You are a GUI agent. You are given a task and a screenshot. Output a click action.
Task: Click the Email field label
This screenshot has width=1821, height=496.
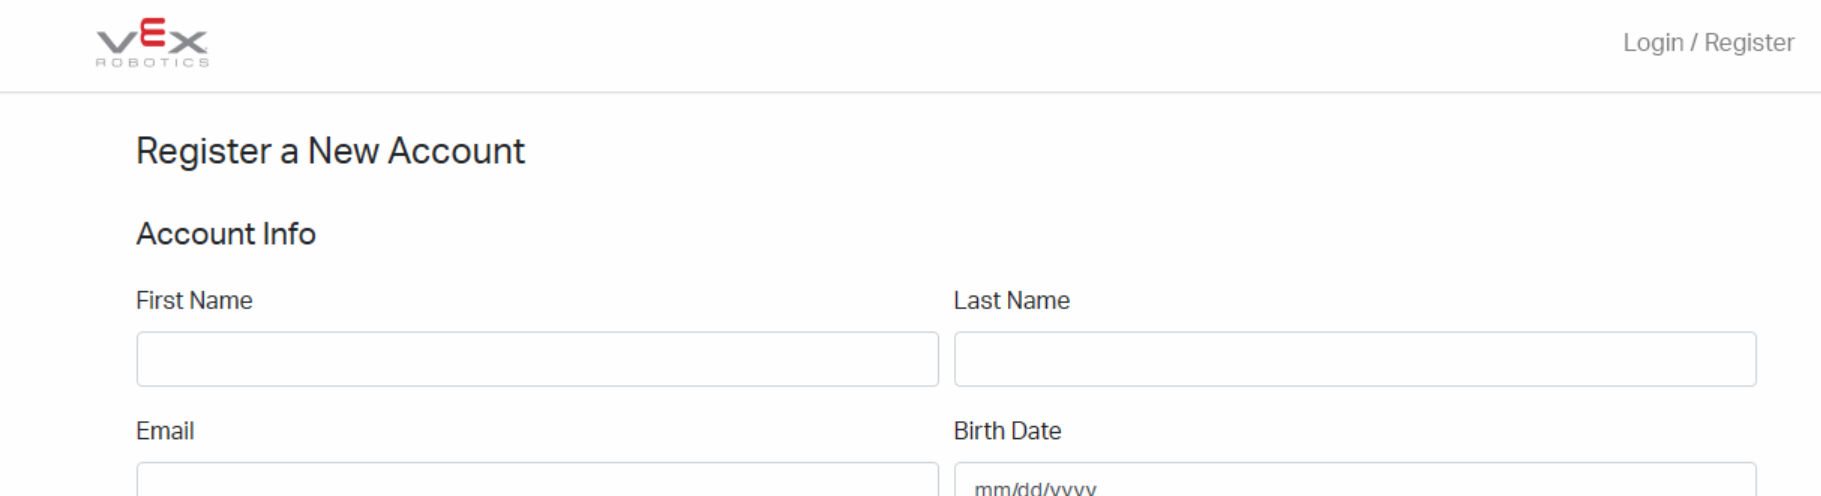click(165, 431)
